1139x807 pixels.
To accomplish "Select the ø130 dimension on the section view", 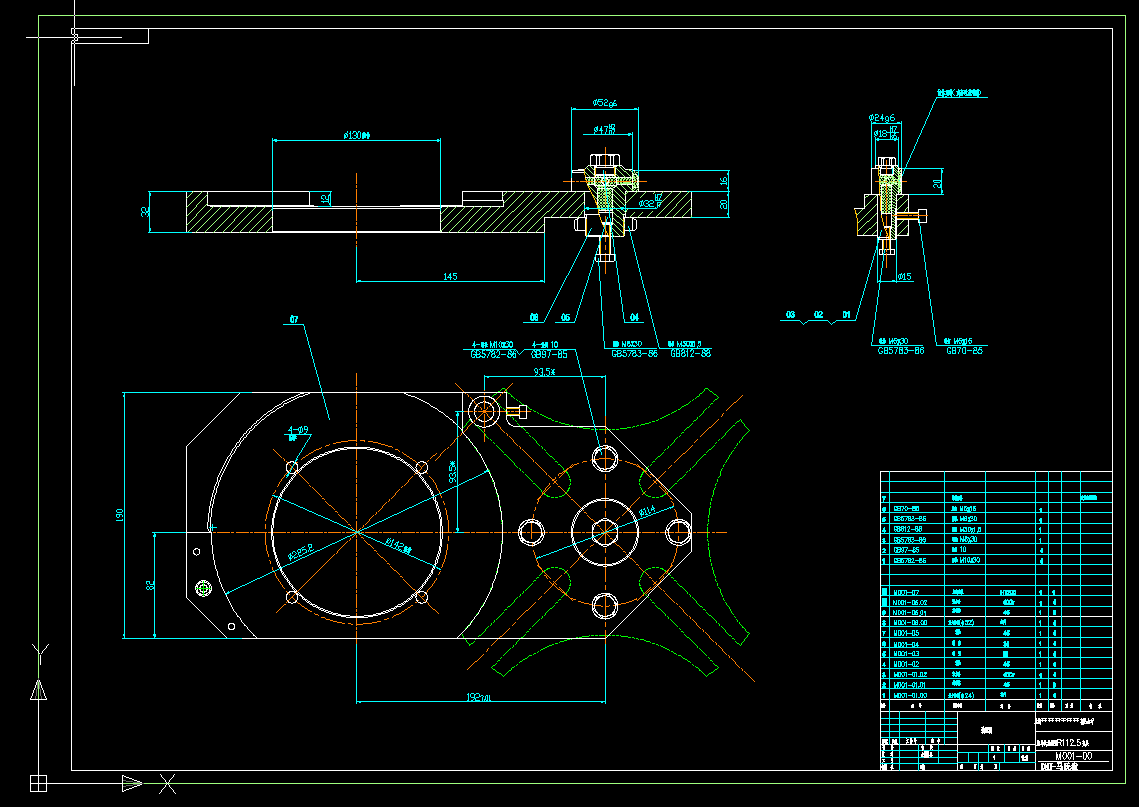I will click(x=357, y=135).
